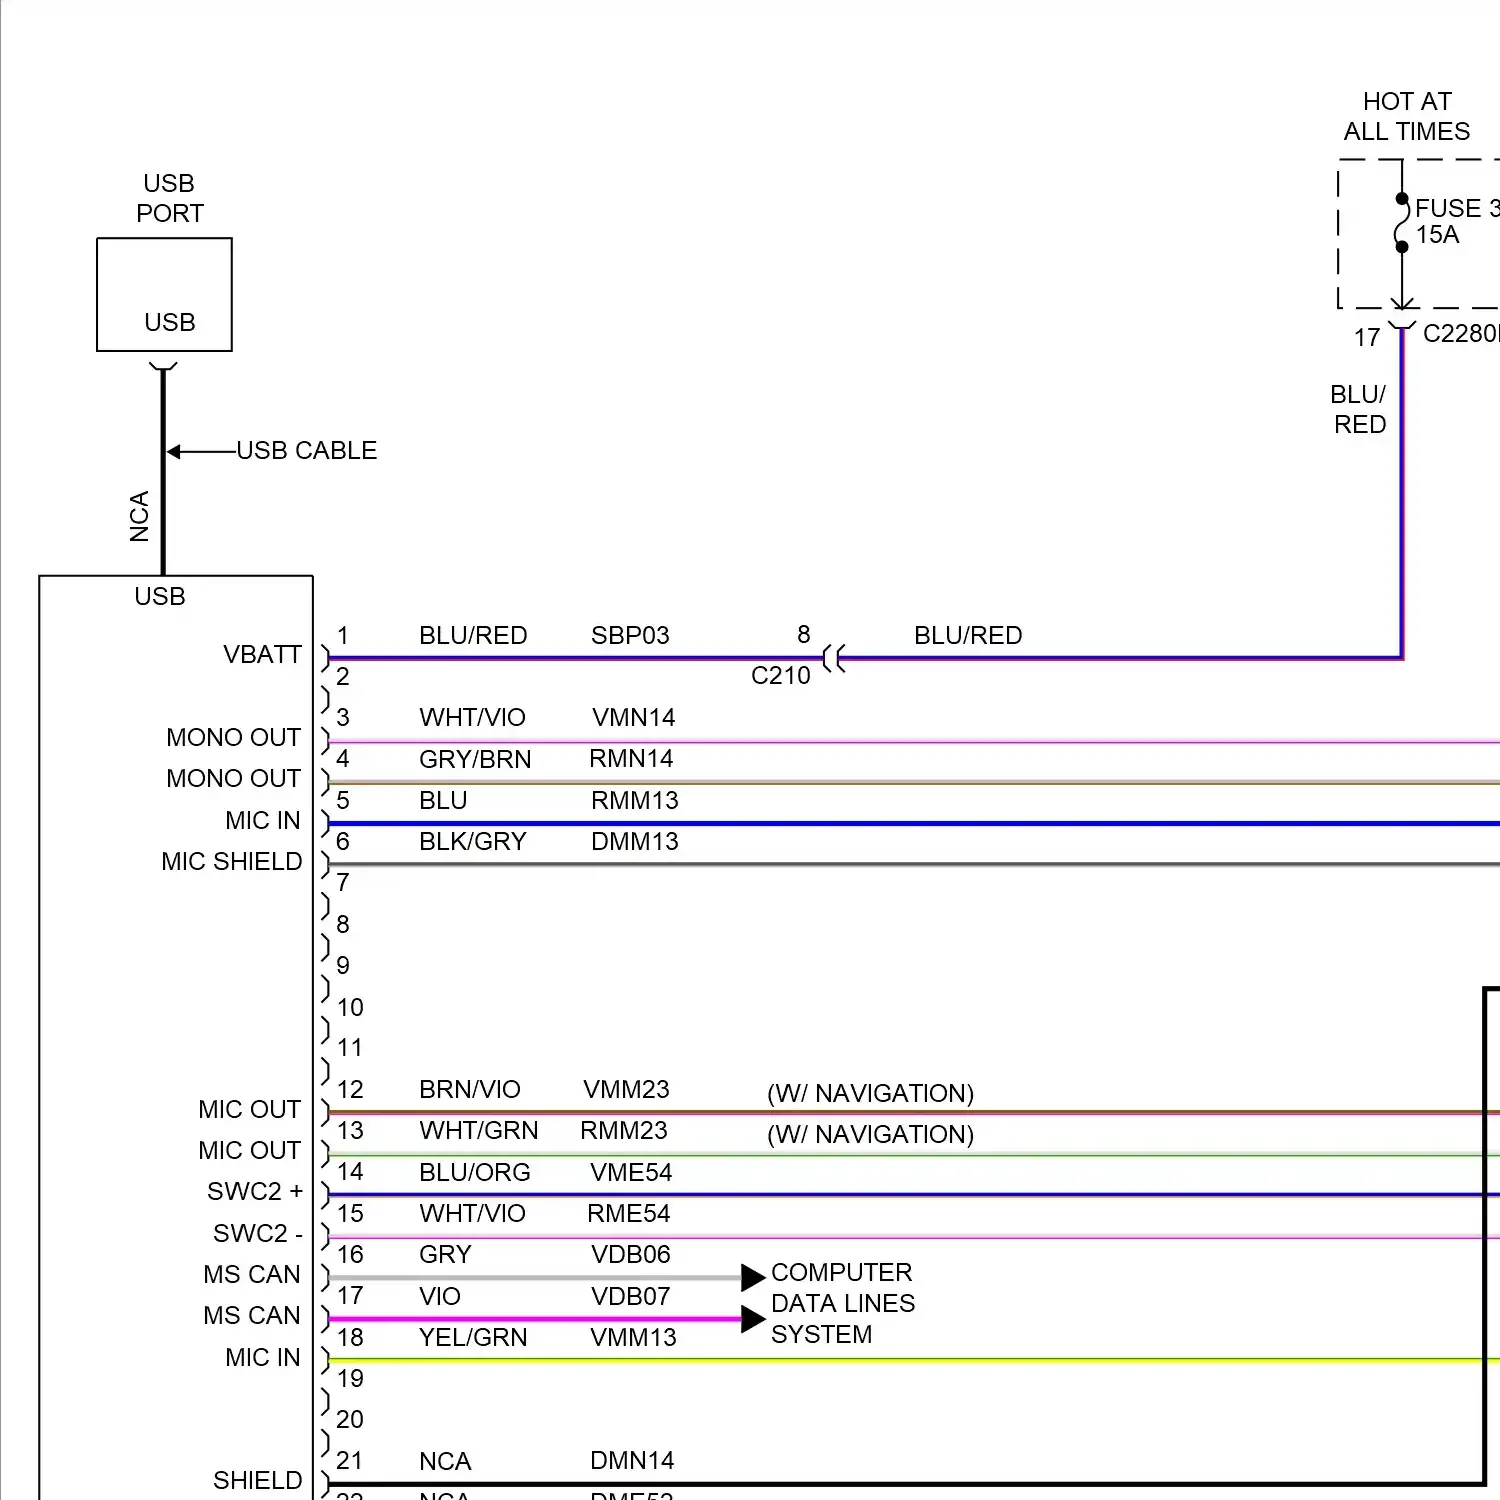
Task: Click the BLK/GRY wire color label
Action: coord(472,841)
